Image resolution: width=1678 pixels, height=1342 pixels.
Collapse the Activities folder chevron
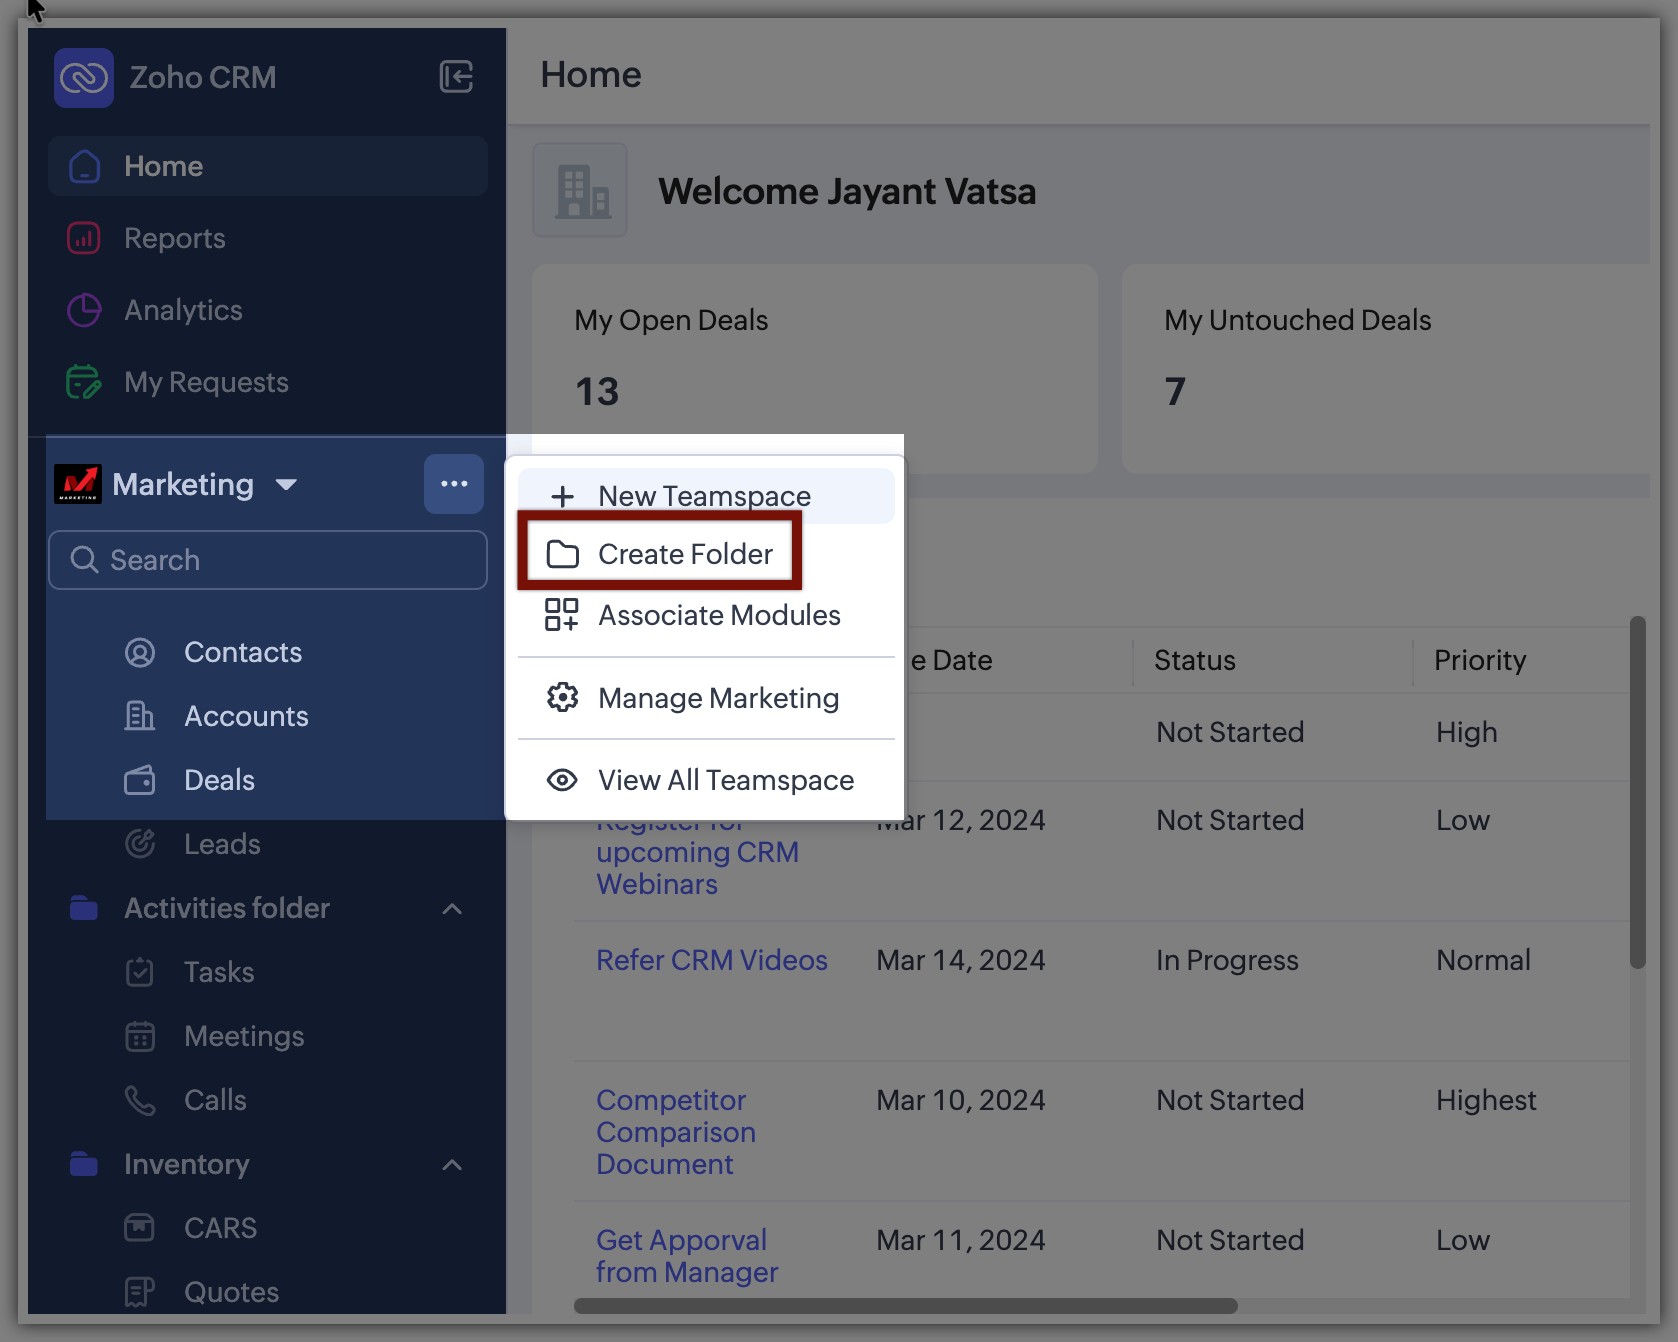pos(452,908)
